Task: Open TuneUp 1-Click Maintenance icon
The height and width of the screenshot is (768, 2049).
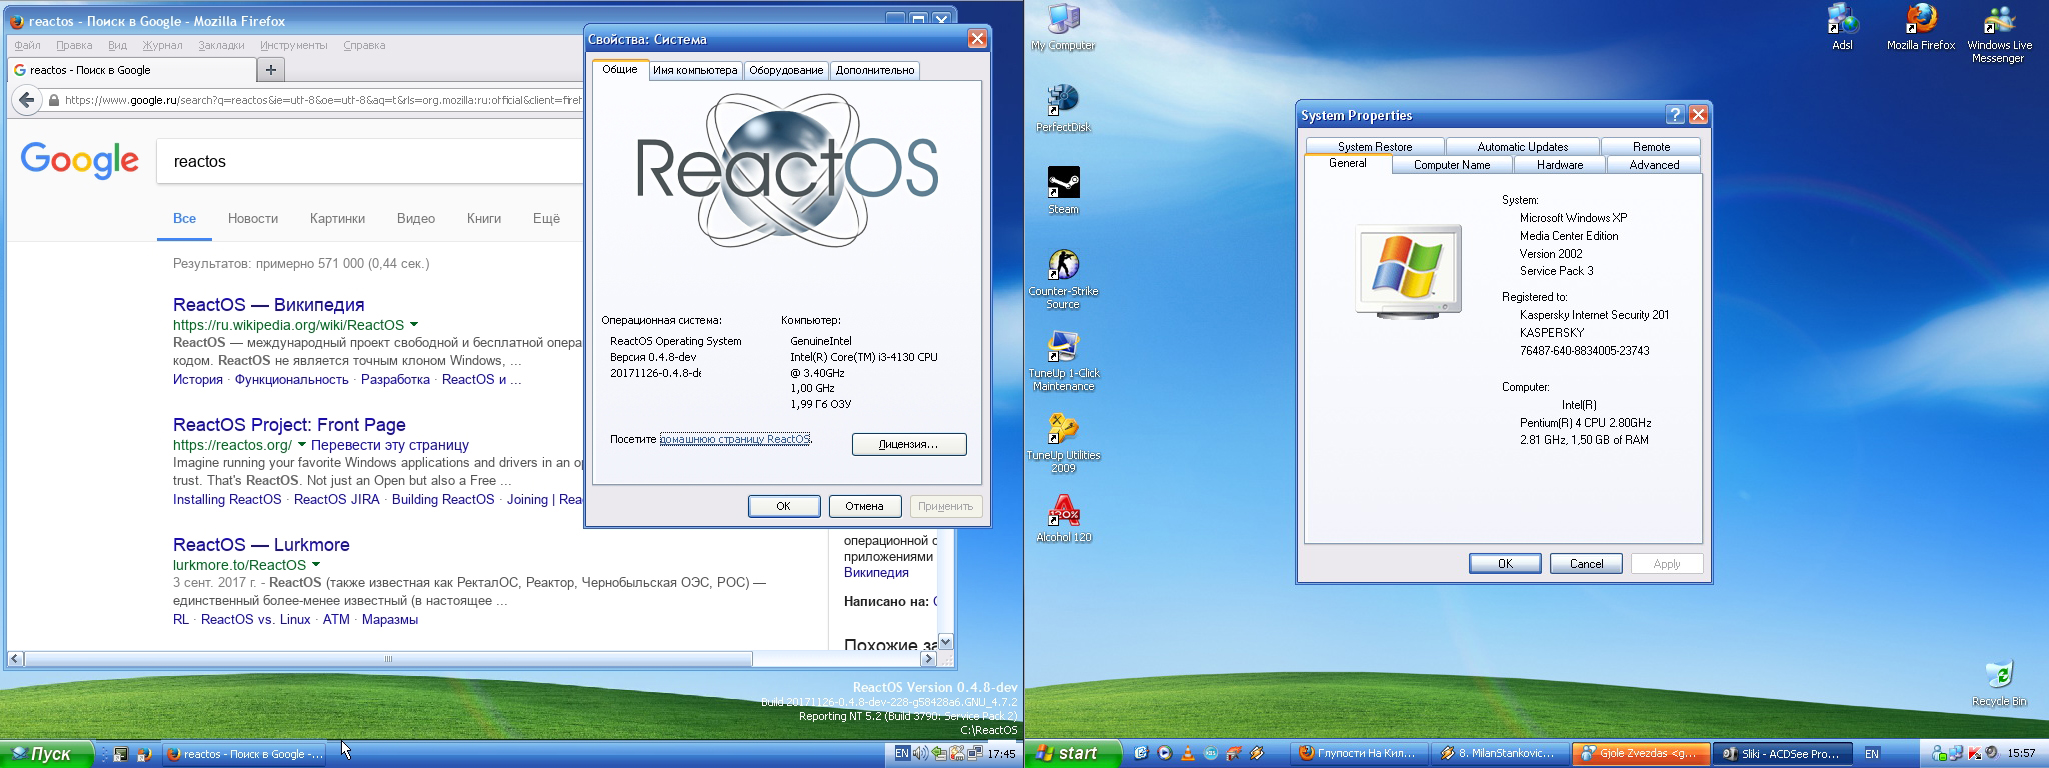Action: coord(1063,361)
